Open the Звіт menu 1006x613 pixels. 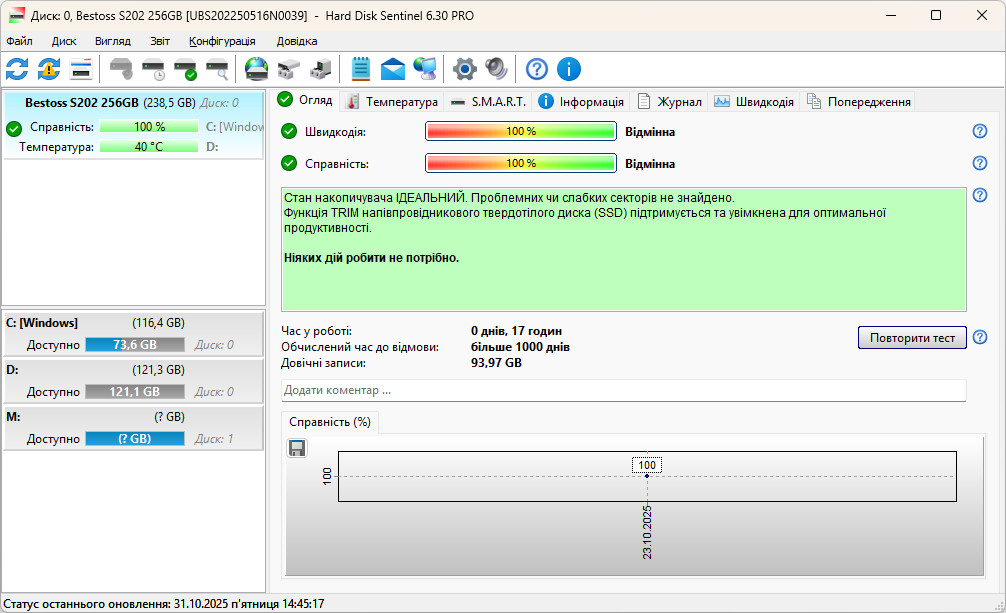coord(160,41)
